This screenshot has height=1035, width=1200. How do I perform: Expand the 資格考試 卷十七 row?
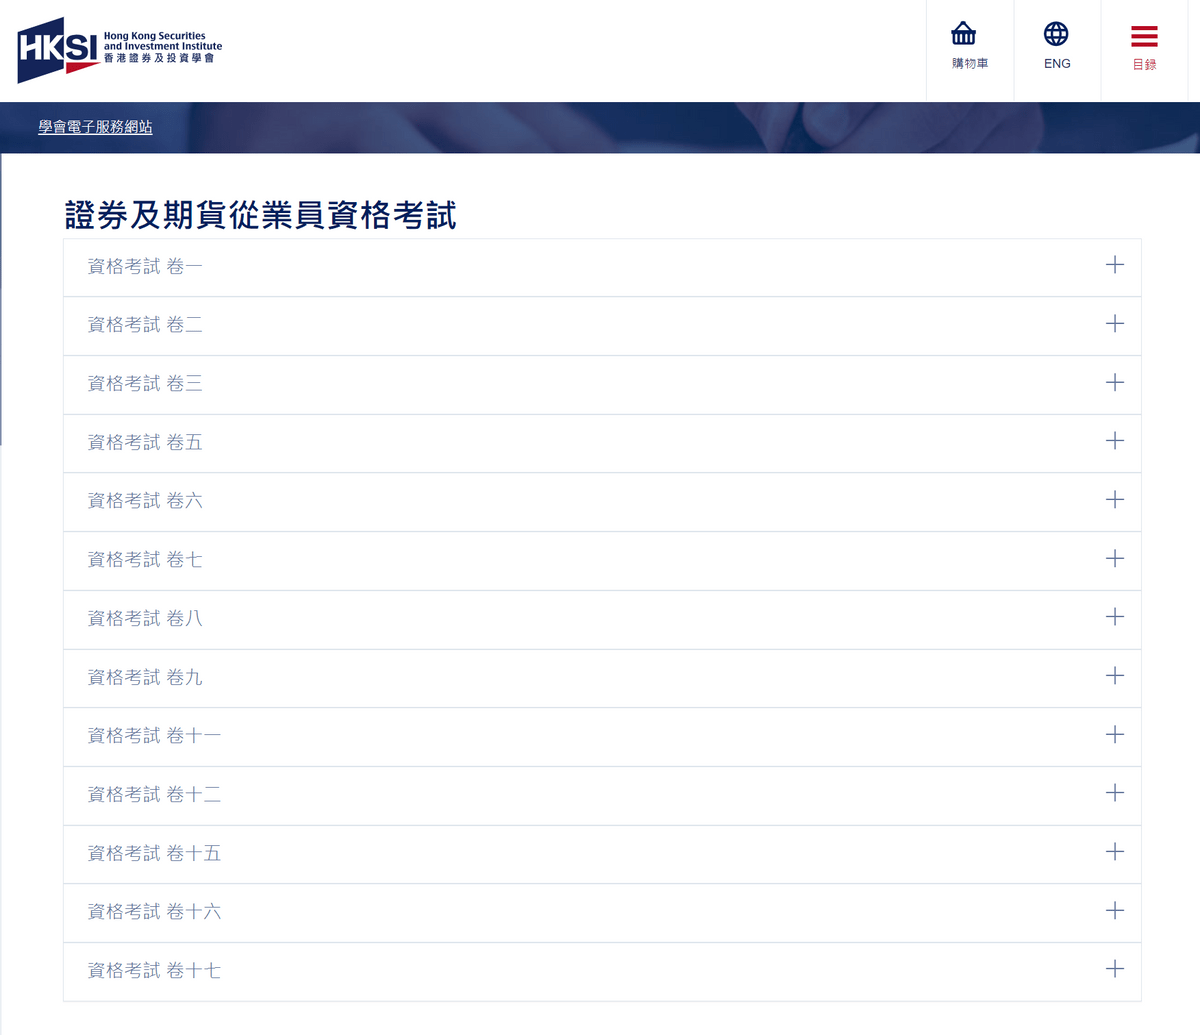1114,969
